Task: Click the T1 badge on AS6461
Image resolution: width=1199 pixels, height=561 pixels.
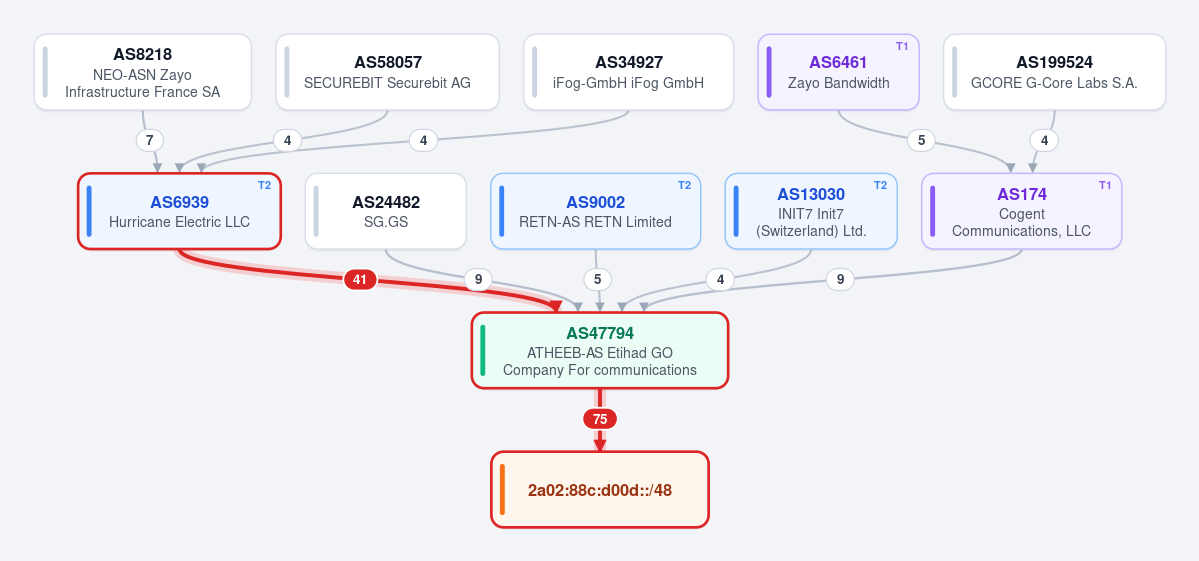Action: point(902,47)
